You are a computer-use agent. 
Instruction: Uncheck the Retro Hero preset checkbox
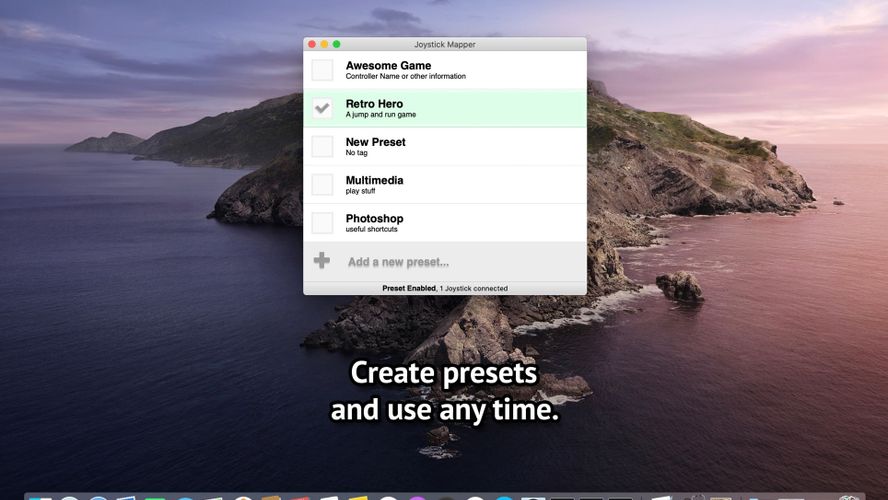[322, 108]
